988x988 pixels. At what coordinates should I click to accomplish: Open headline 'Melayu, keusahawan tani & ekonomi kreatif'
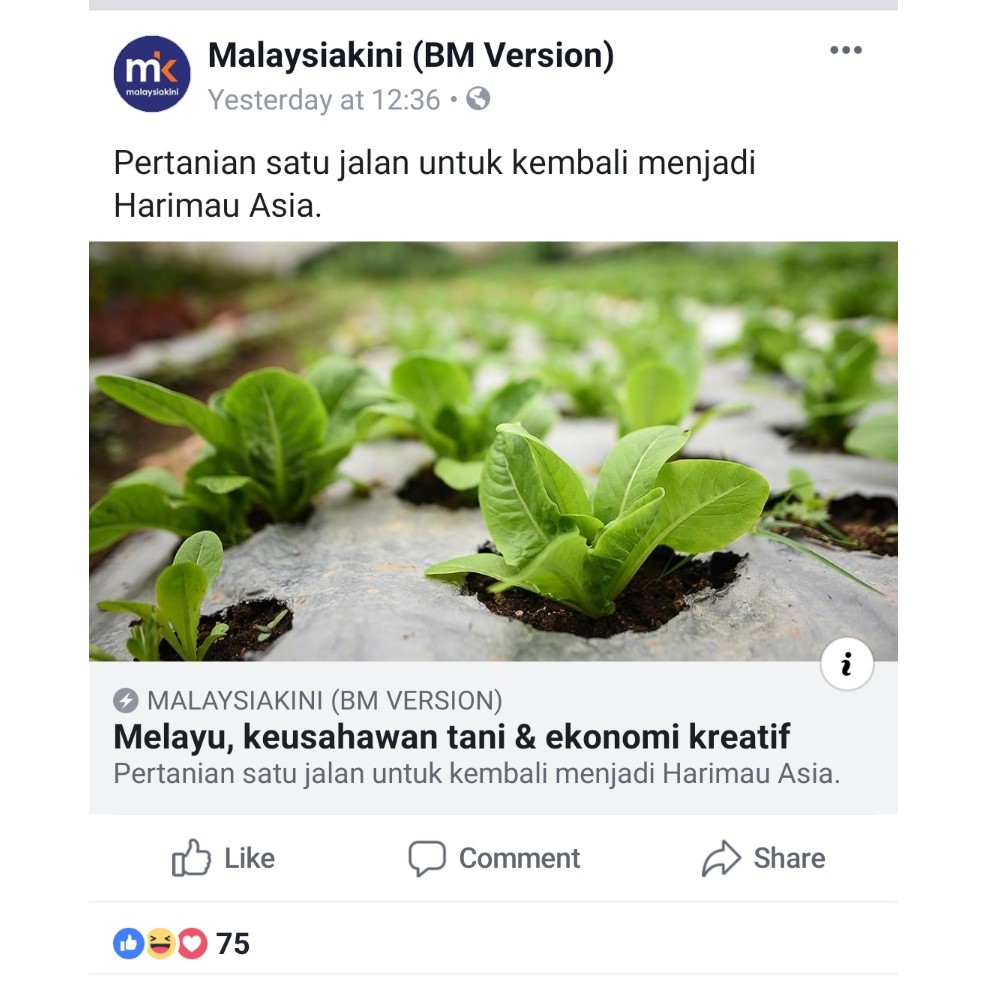[452, 737]
